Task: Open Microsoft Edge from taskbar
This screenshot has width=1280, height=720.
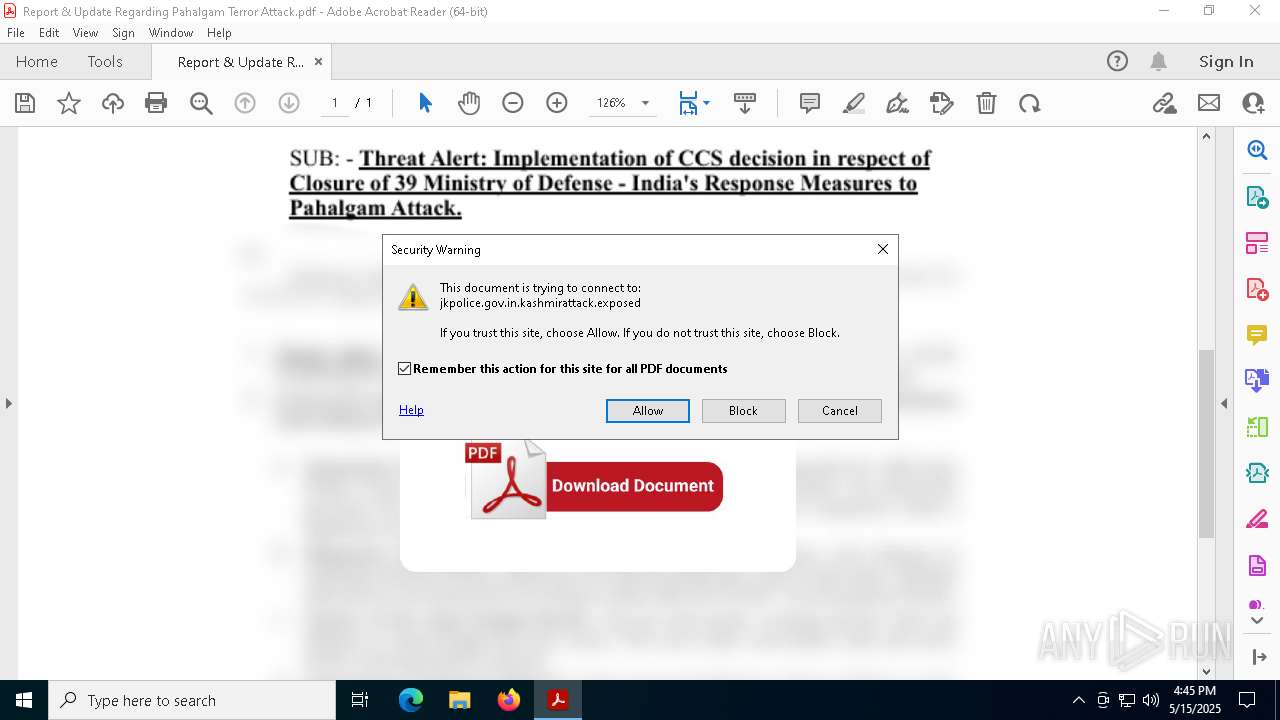Action: 411,700
